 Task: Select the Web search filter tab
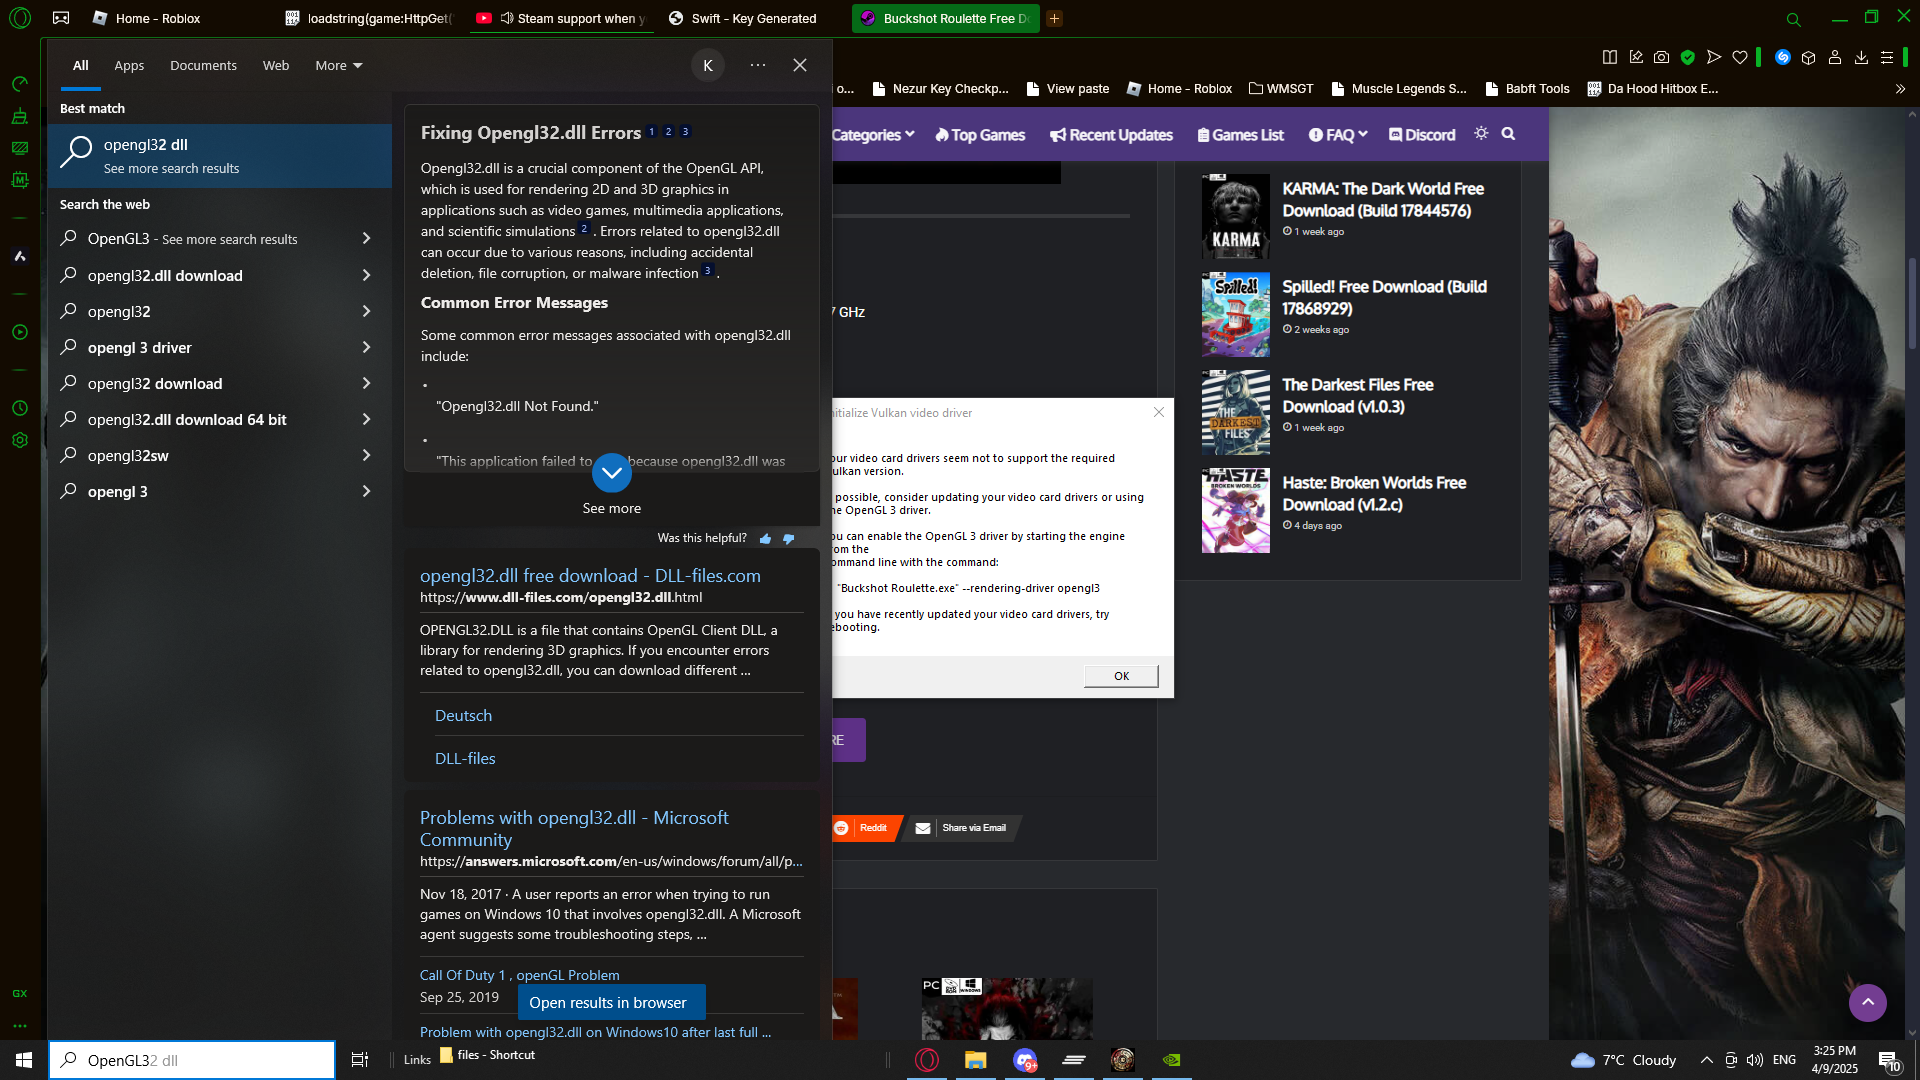276,66
